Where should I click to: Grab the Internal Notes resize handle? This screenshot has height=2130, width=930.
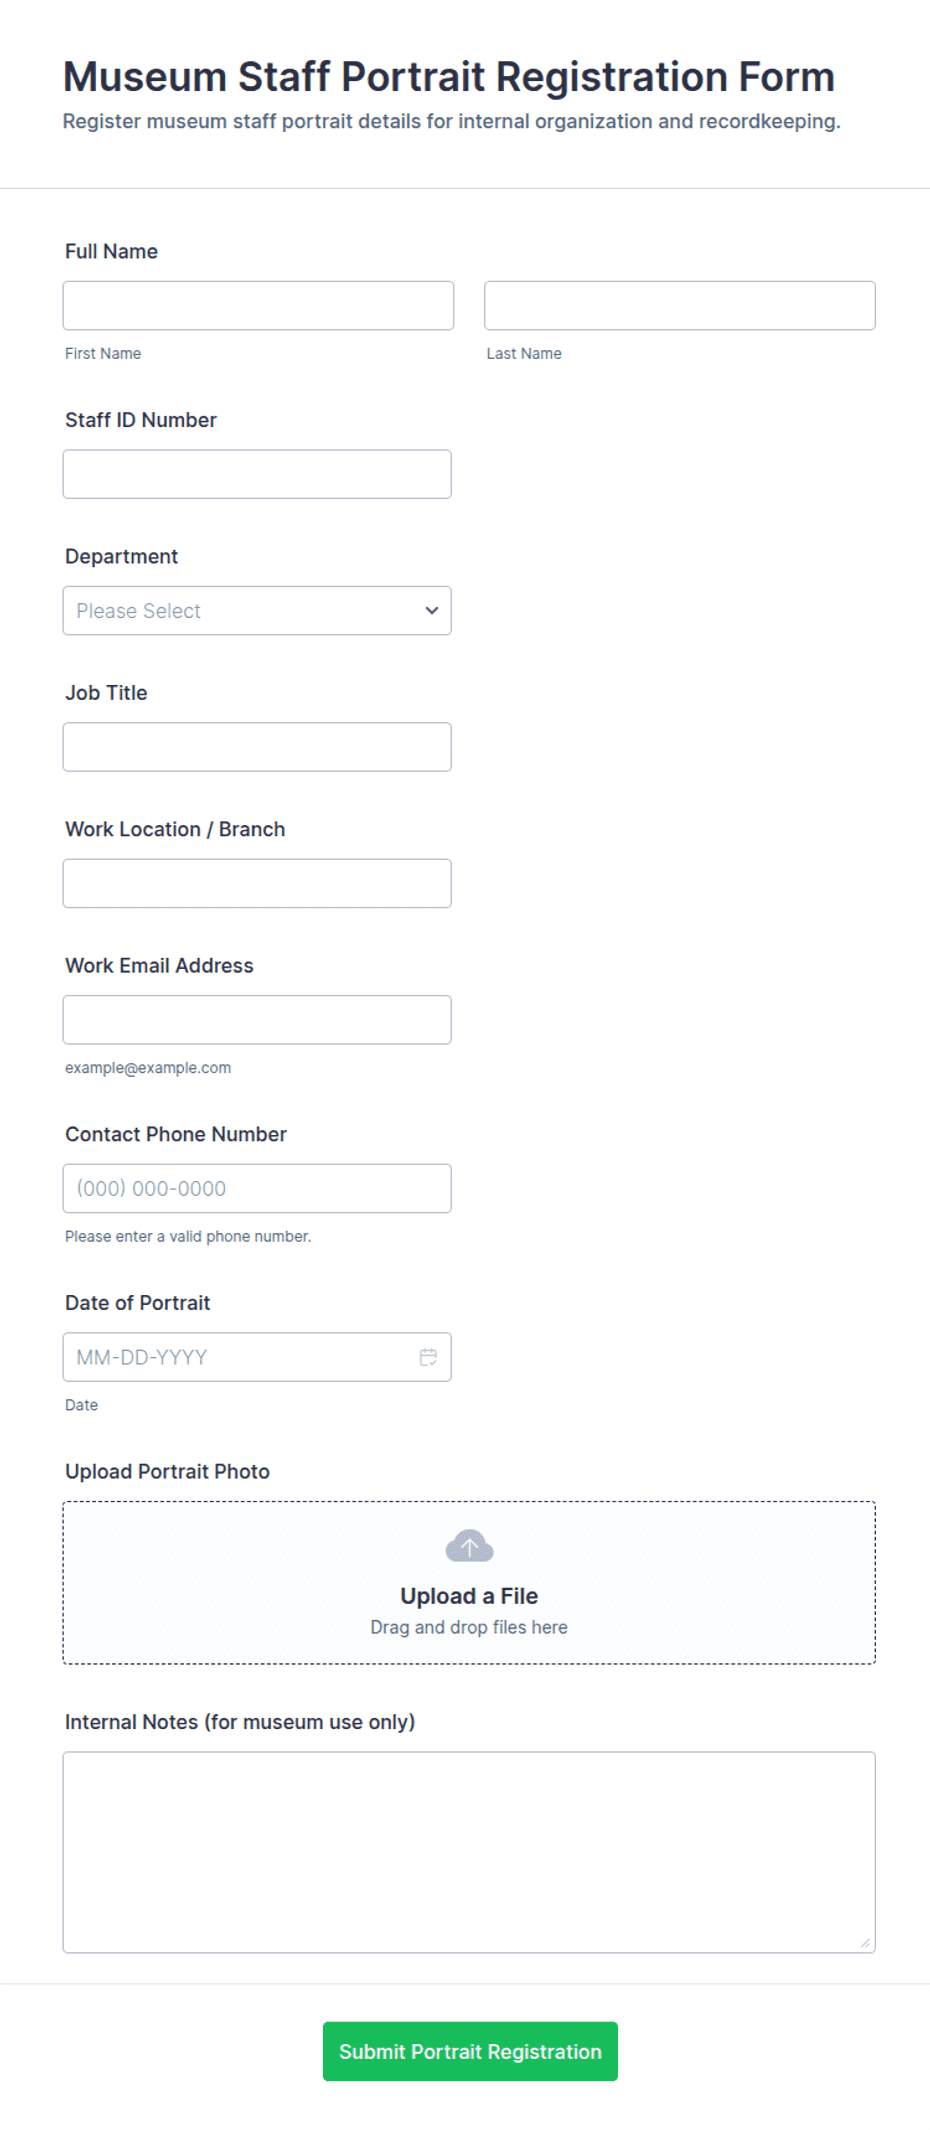[865, 1943]
